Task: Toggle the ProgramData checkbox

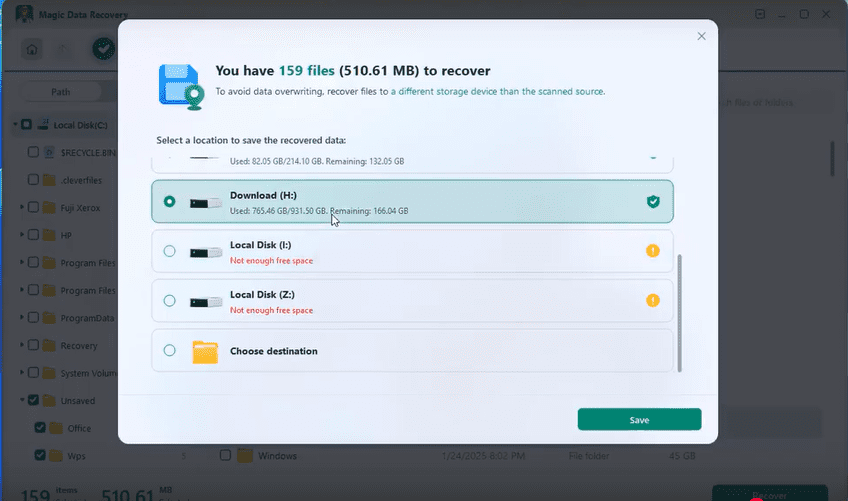Action: click(x=33, y=318)
